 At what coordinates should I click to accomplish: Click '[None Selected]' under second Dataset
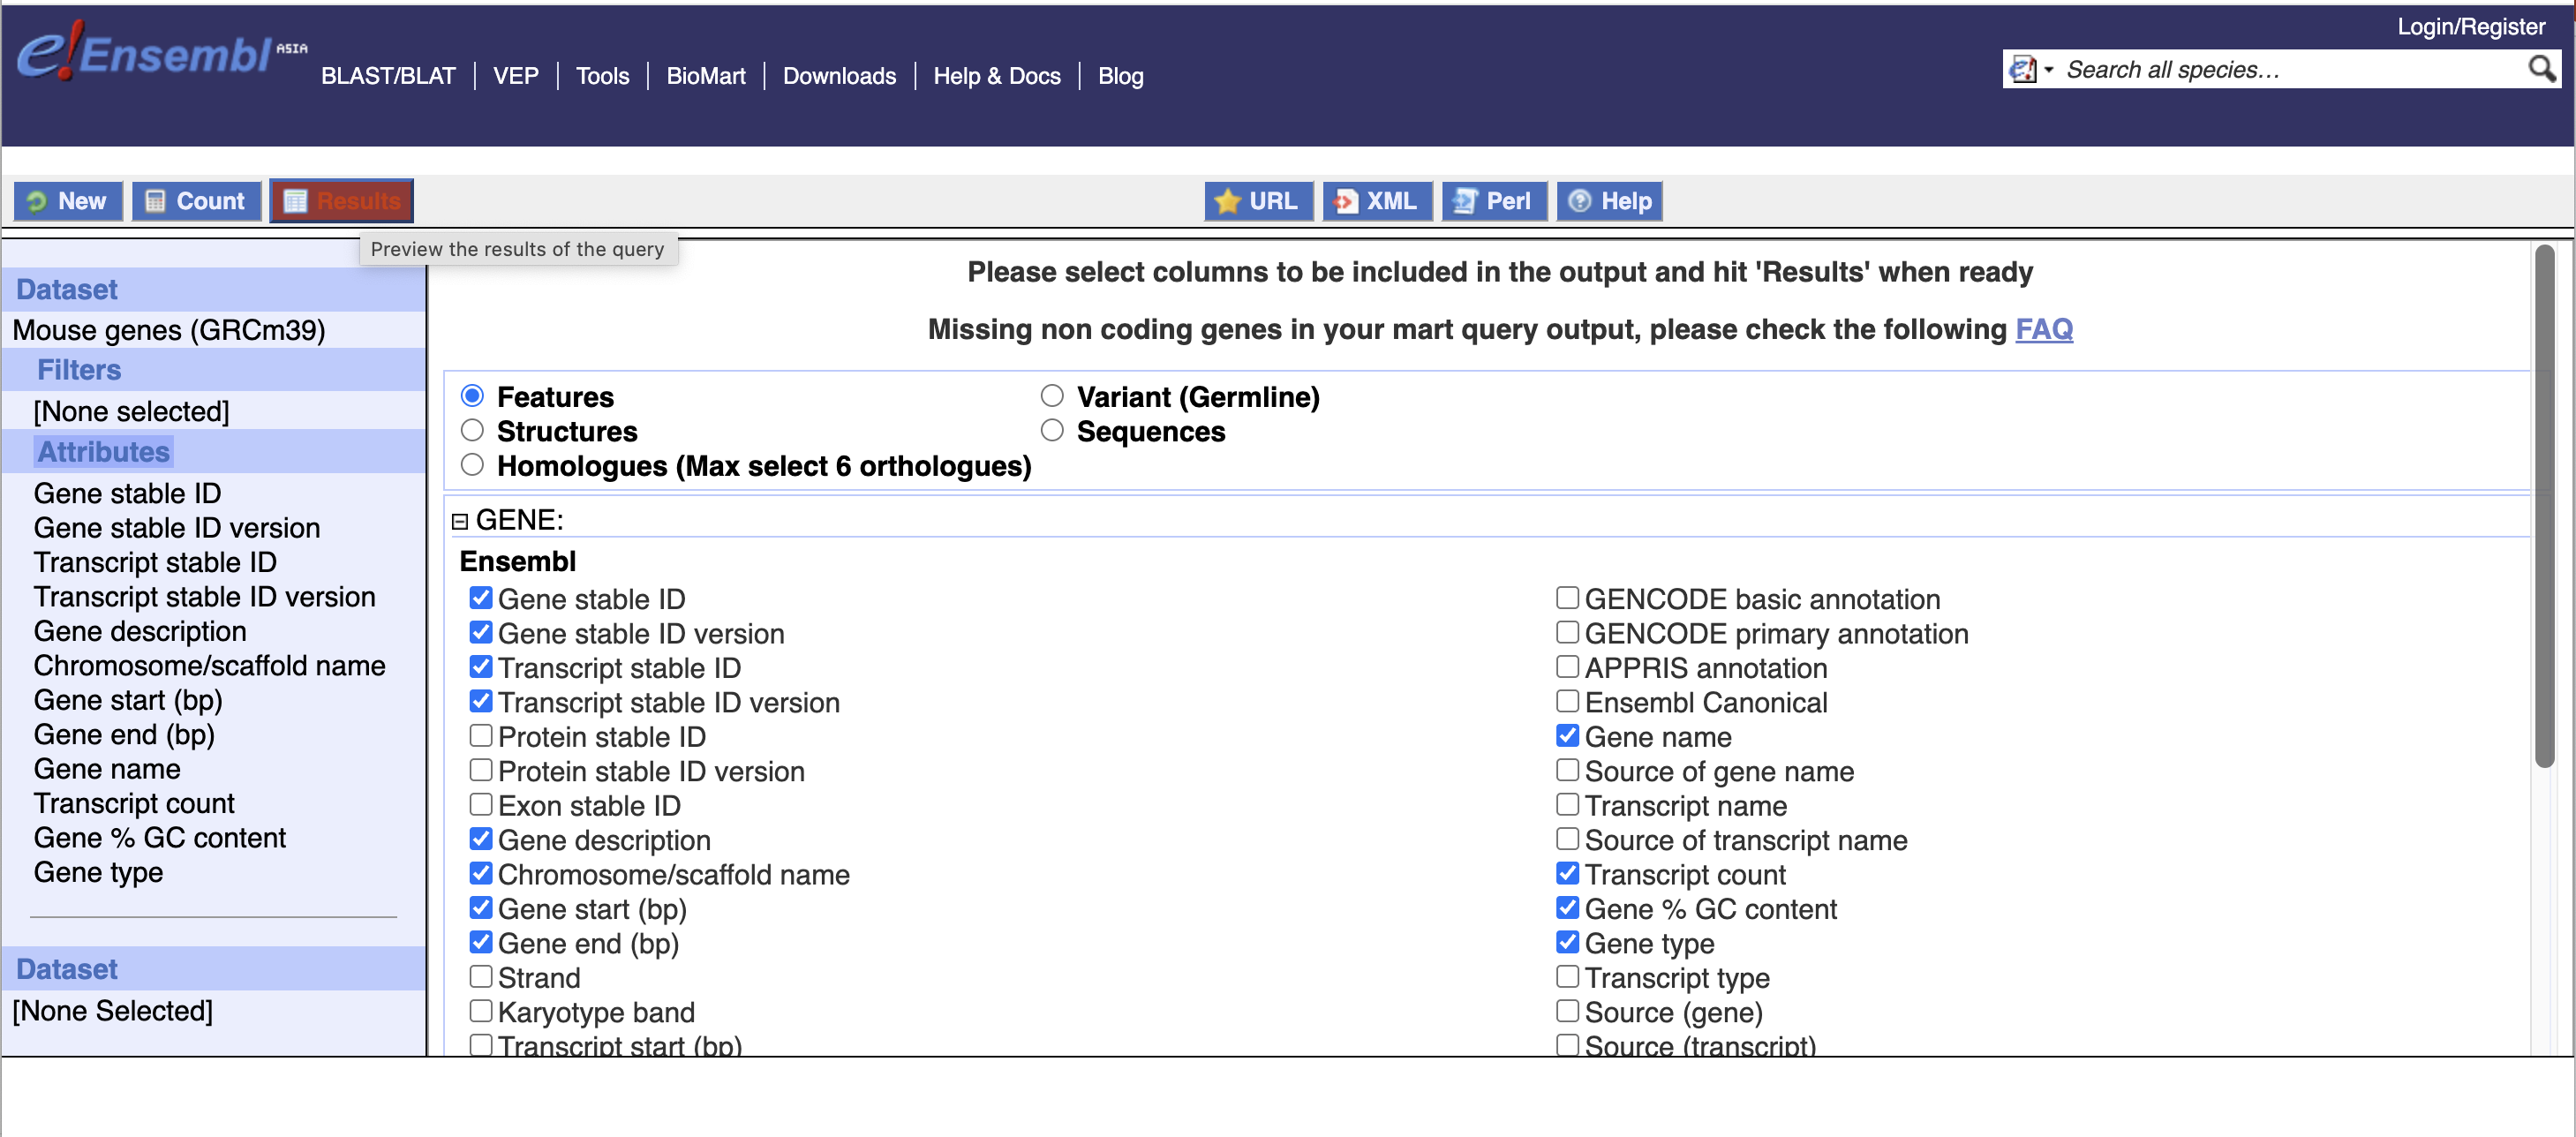(112, 1011)
